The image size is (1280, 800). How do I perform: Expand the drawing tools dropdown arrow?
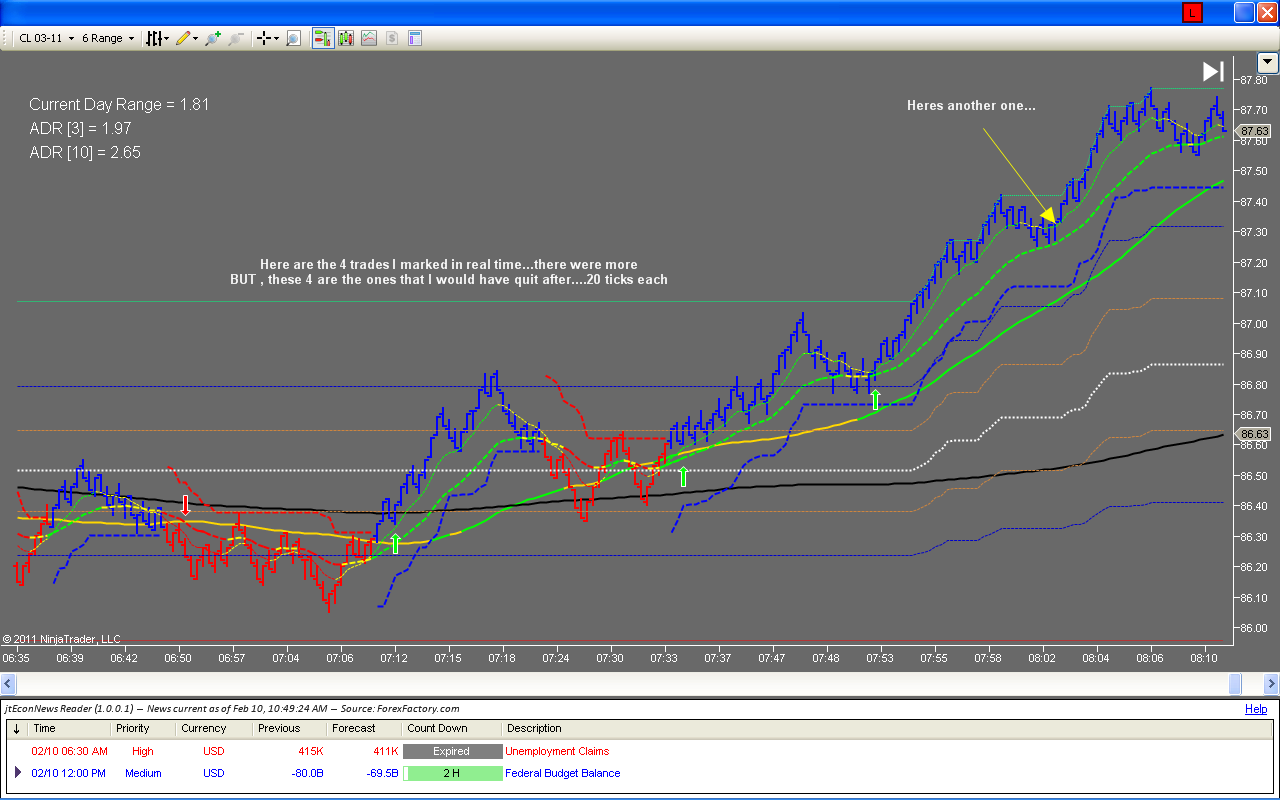click(x=195, y=38)
